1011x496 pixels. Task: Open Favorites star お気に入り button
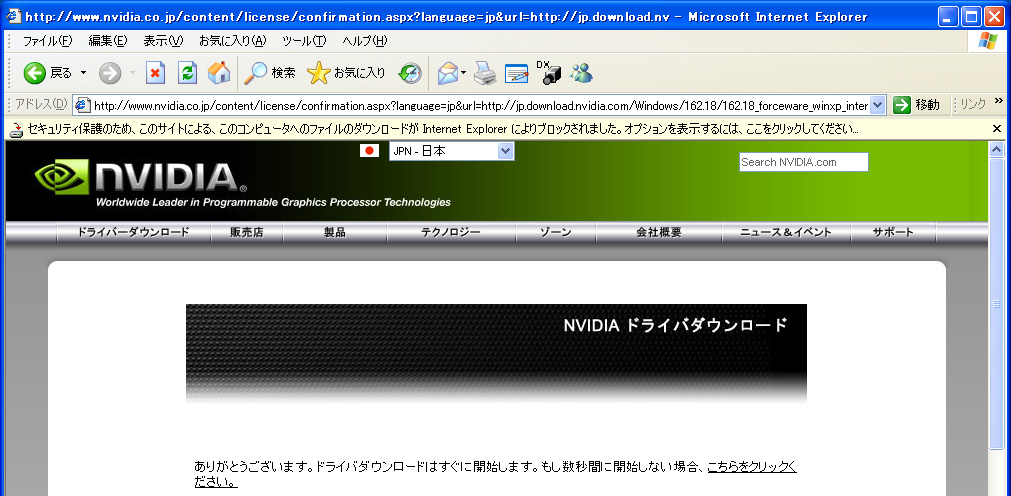tap(346, 74)
